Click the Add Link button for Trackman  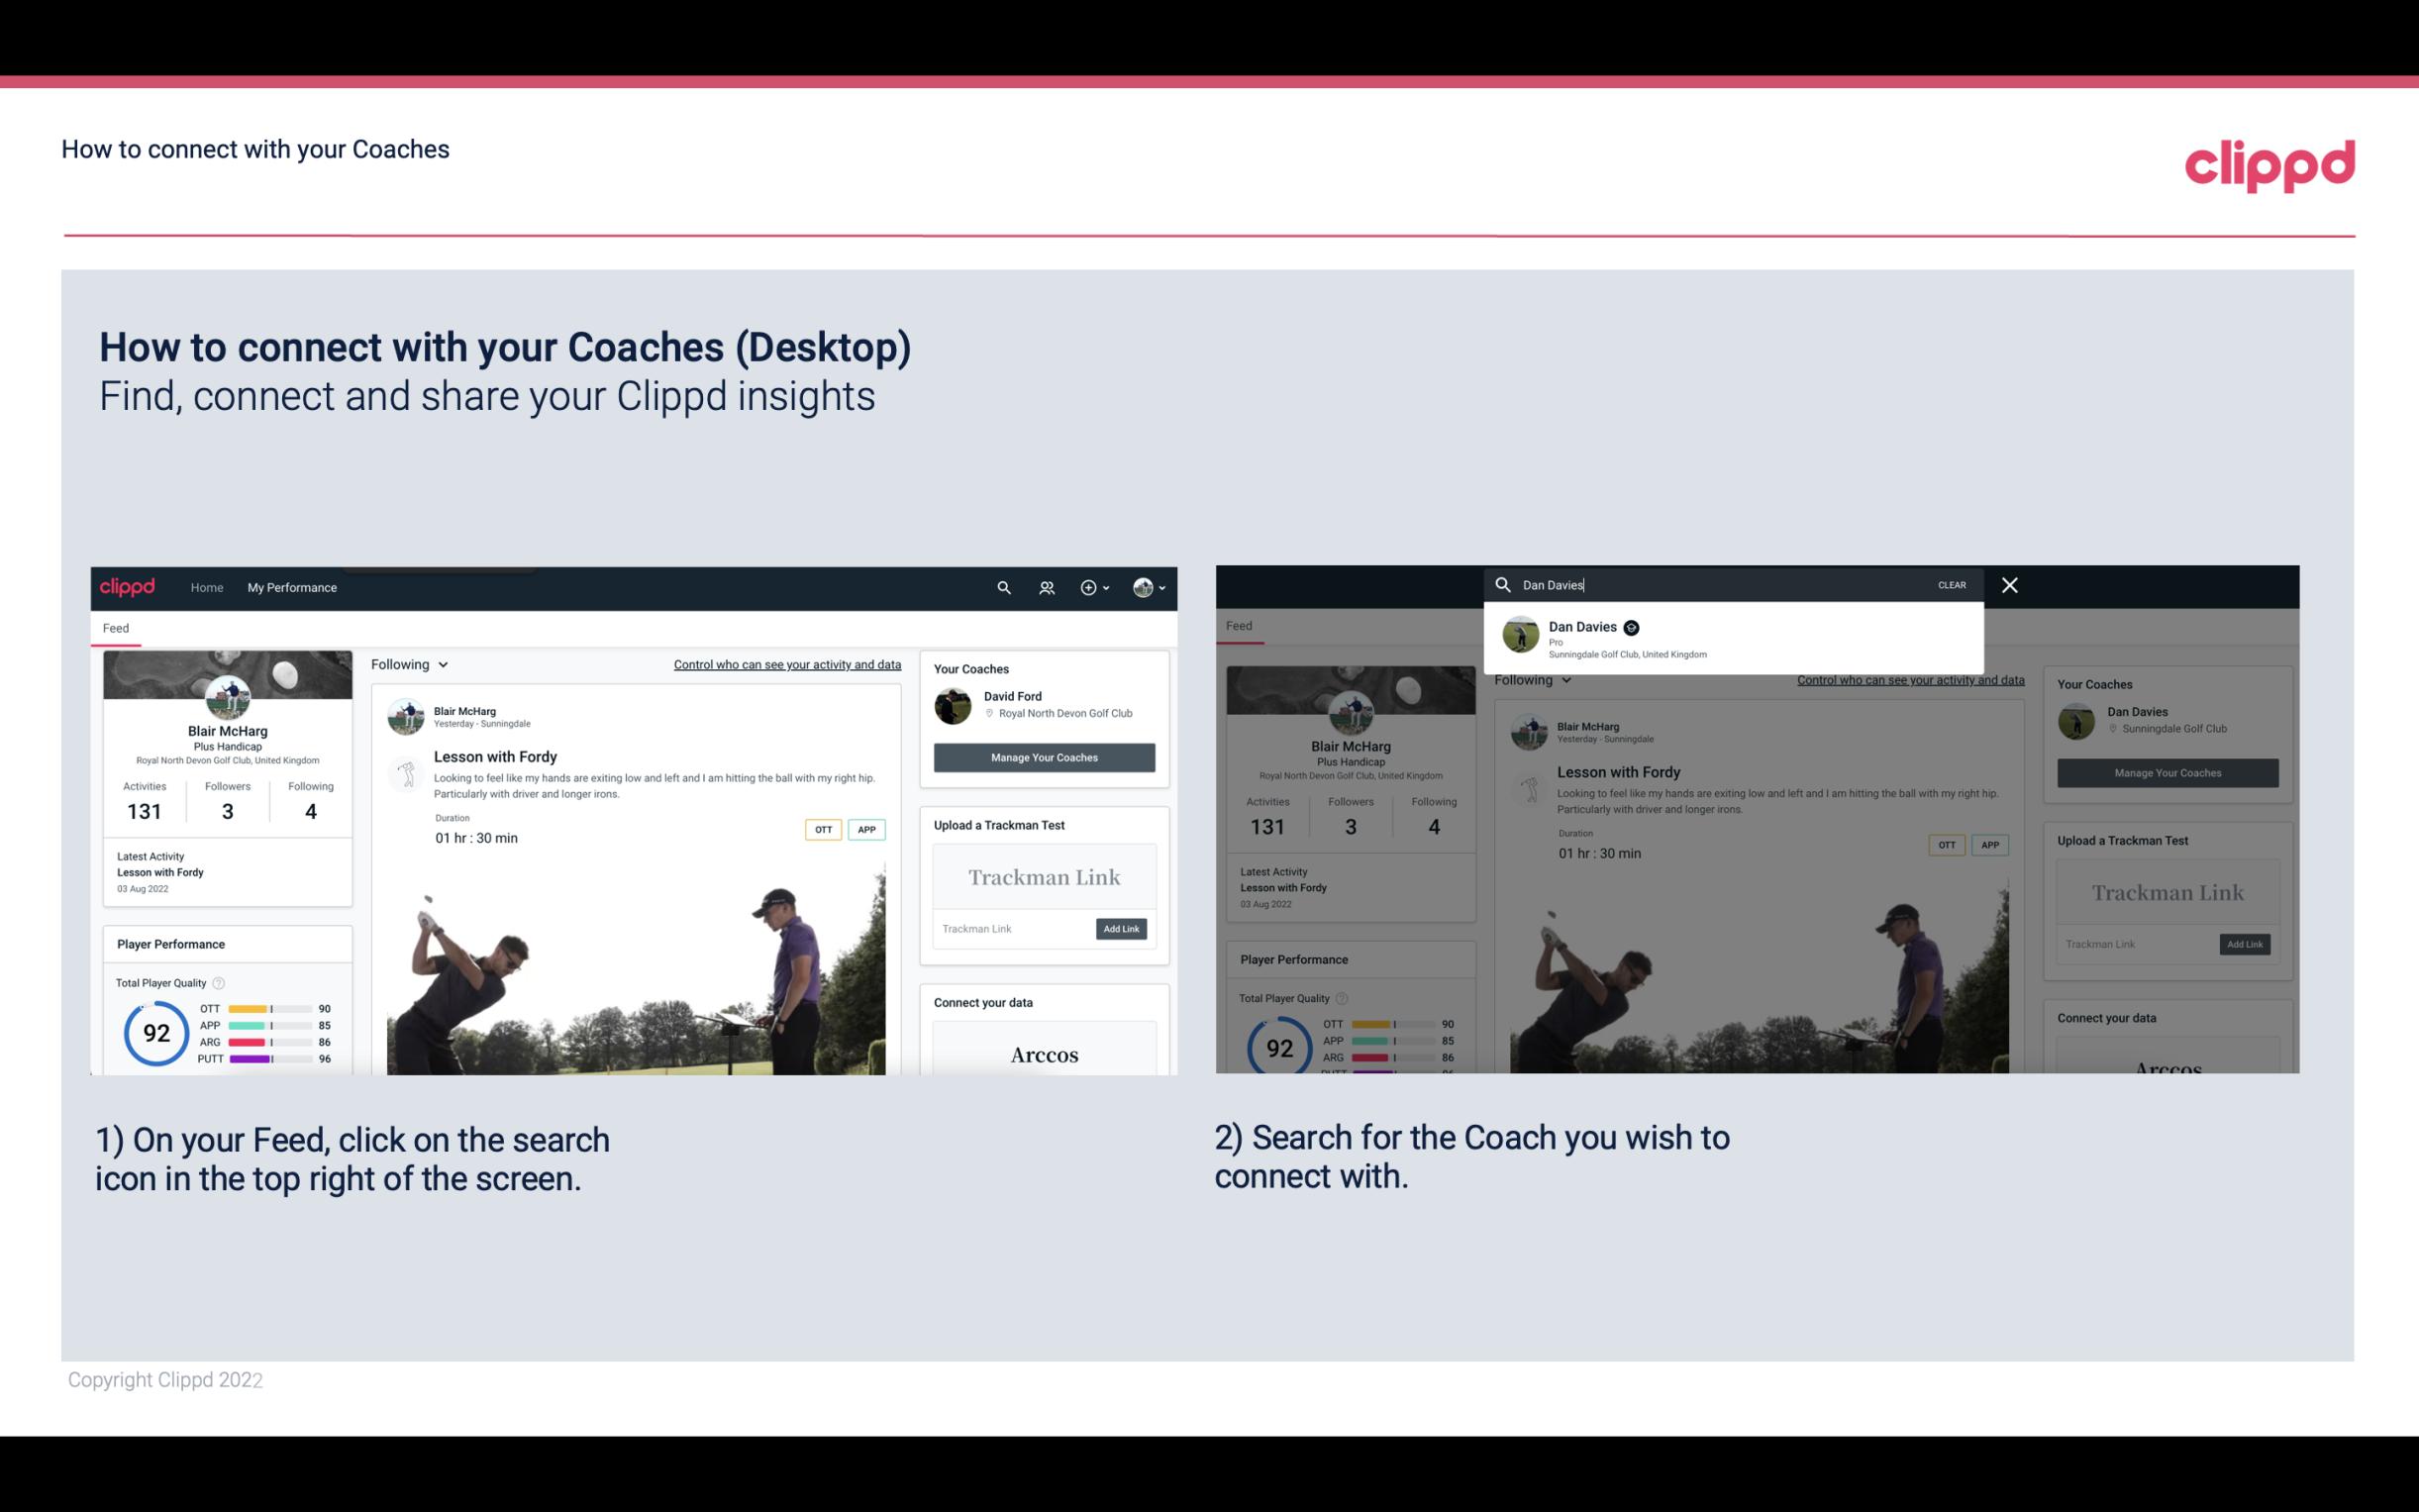coord(1120,929)
